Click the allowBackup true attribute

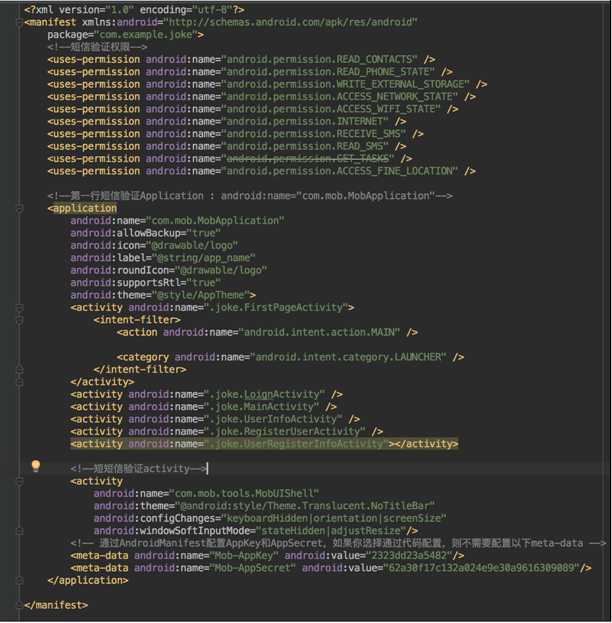pyautogui.click(x=145, y=233)
